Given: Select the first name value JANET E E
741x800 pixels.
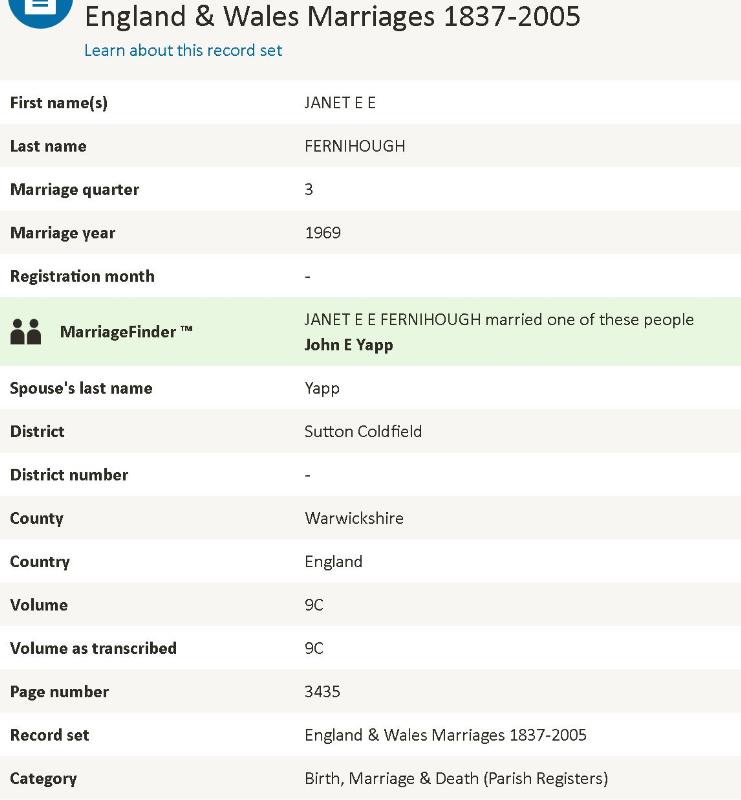Looking at the screenshot, I should coord(340,103).
